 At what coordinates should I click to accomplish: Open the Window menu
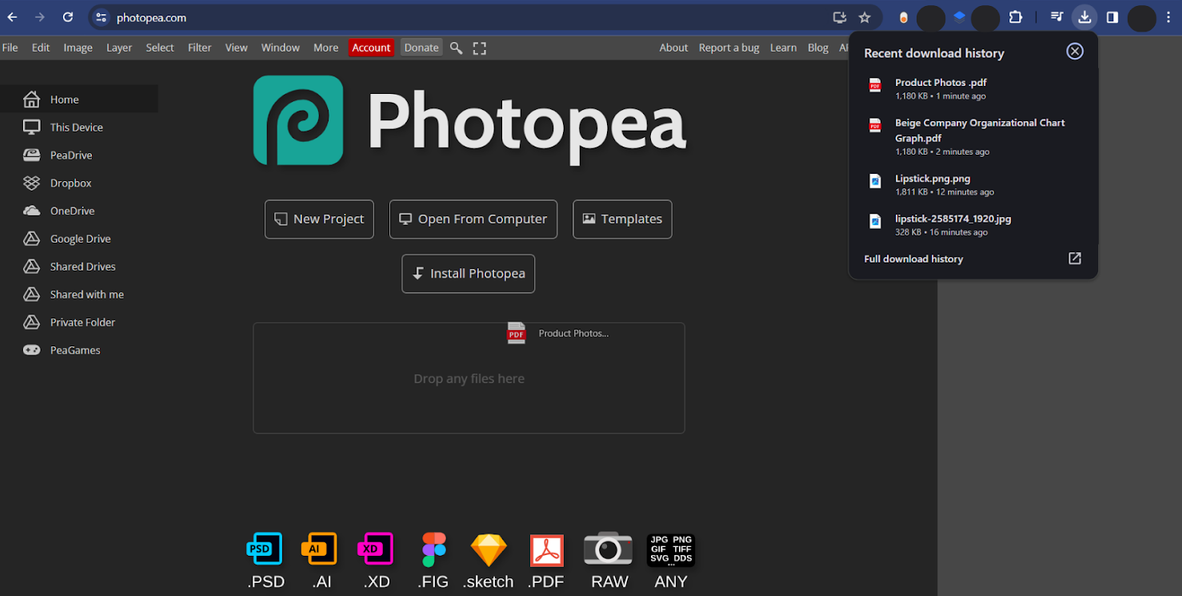pos(280,47)
